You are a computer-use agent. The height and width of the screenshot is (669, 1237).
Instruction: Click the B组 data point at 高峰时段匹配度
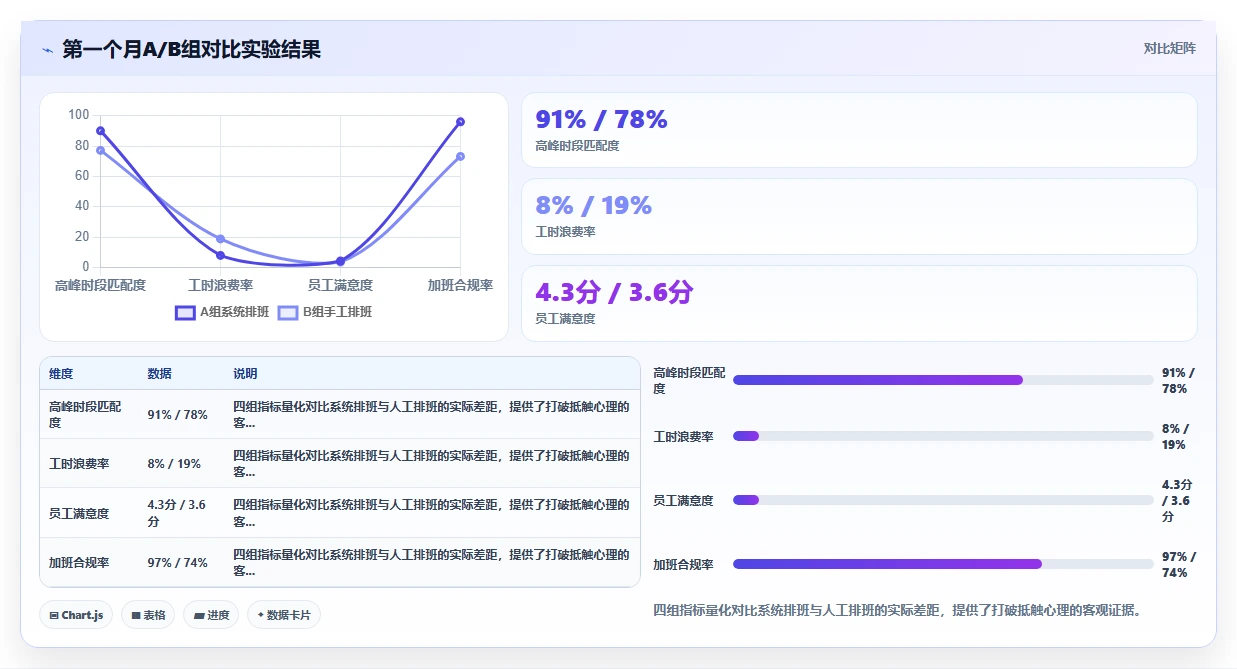click(100, 150)
